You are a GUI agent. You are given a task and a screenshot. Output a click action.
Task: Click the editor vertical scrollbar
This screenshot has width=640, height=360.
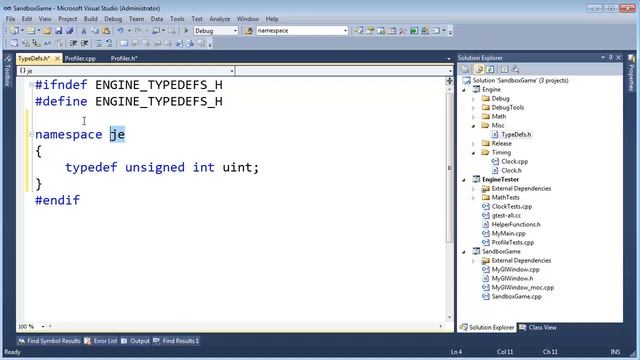click(449, 167)
